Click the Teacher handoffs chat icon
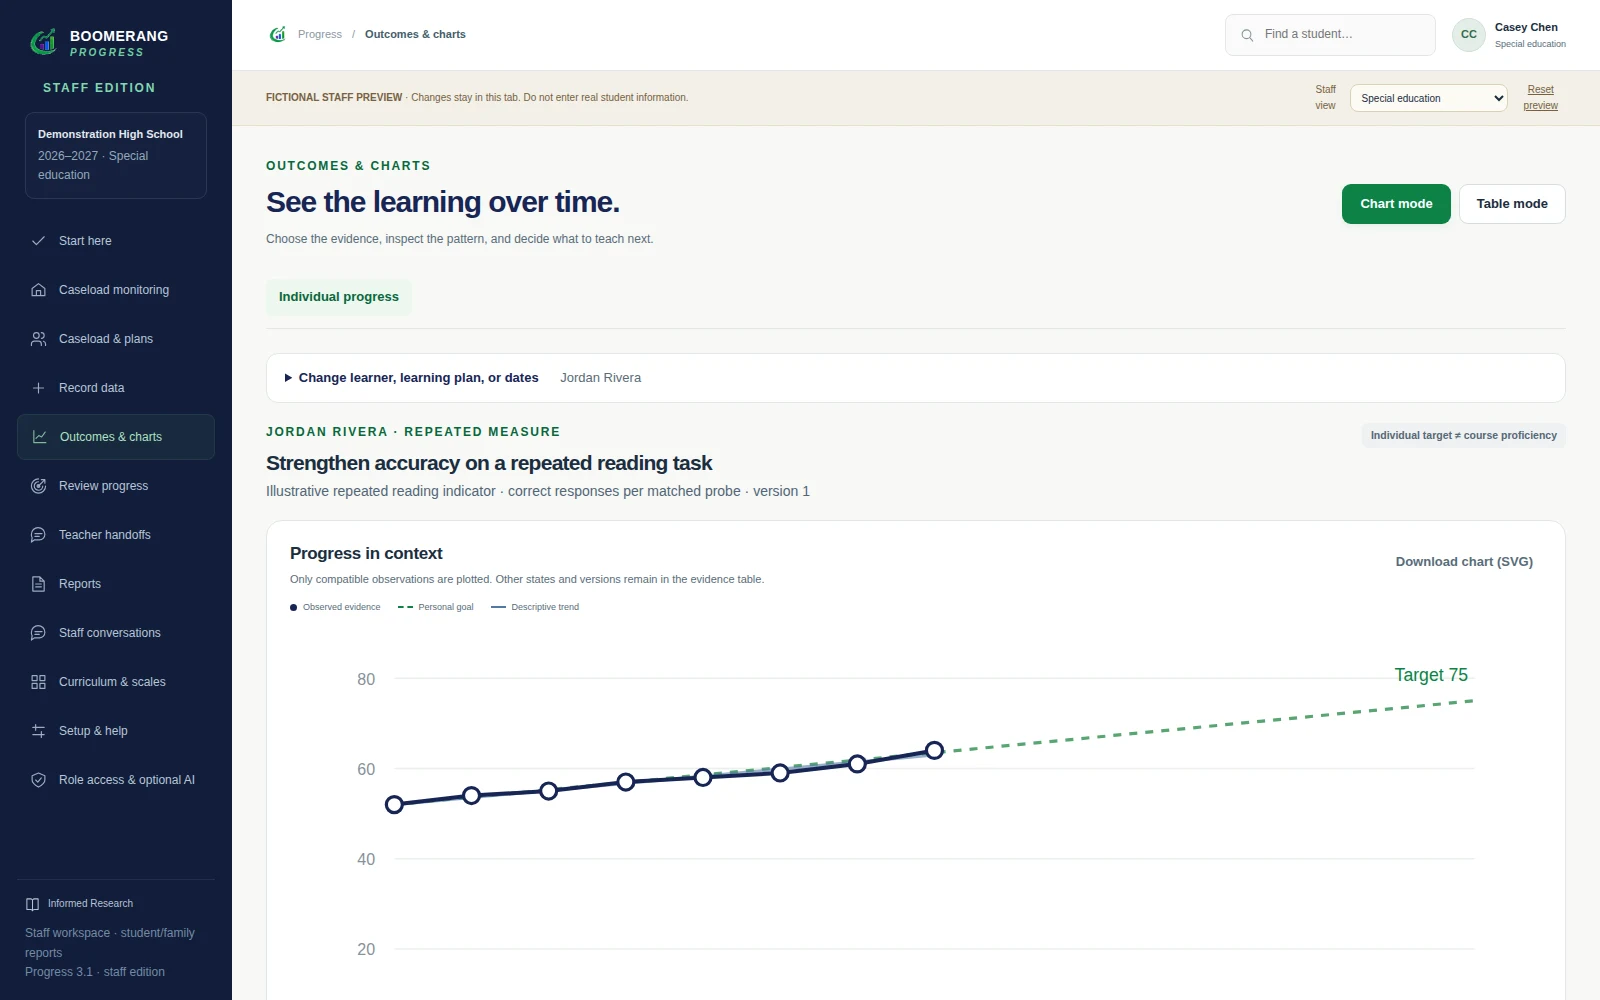This screenshot has width=1600, height=1000. tap(38, 535)
